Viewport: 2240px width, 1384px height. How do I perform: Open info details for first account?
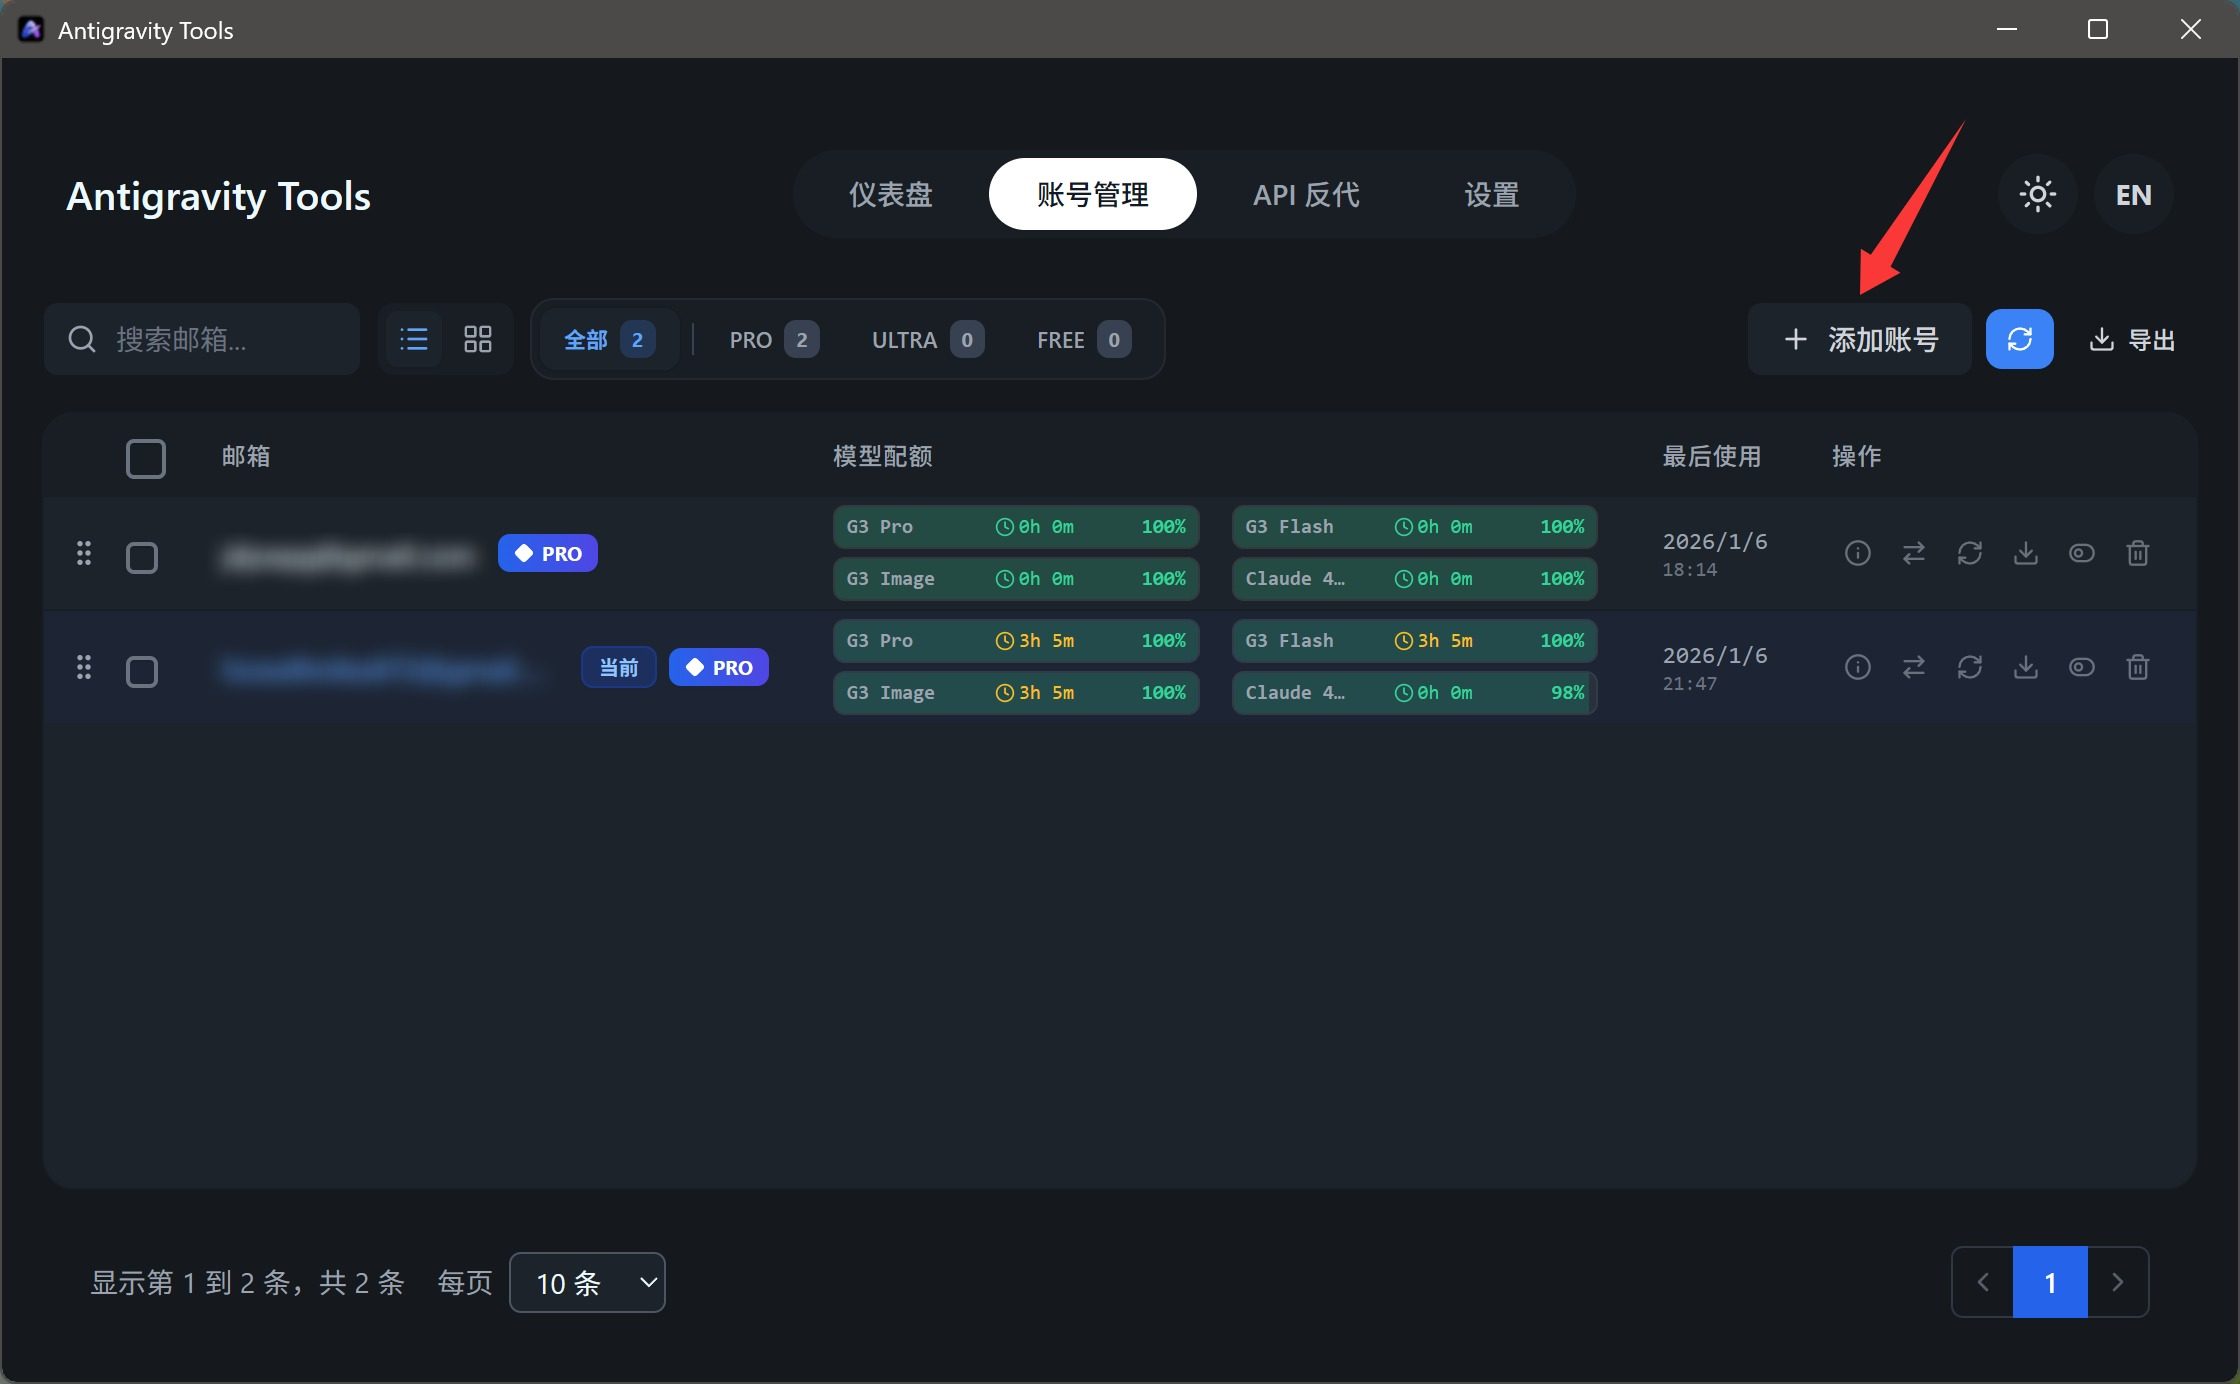click(1857, 553)
